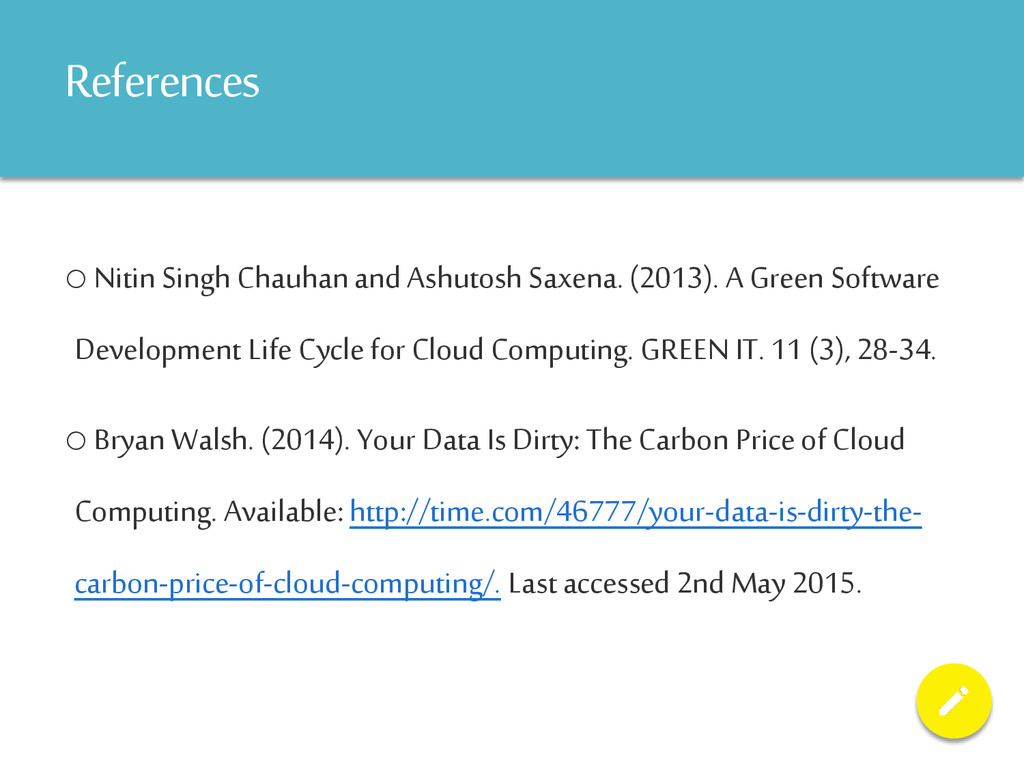Click Your Data Is Dirty title text
Viewport: 1024px width, 768px height.
tap(468, 441)
